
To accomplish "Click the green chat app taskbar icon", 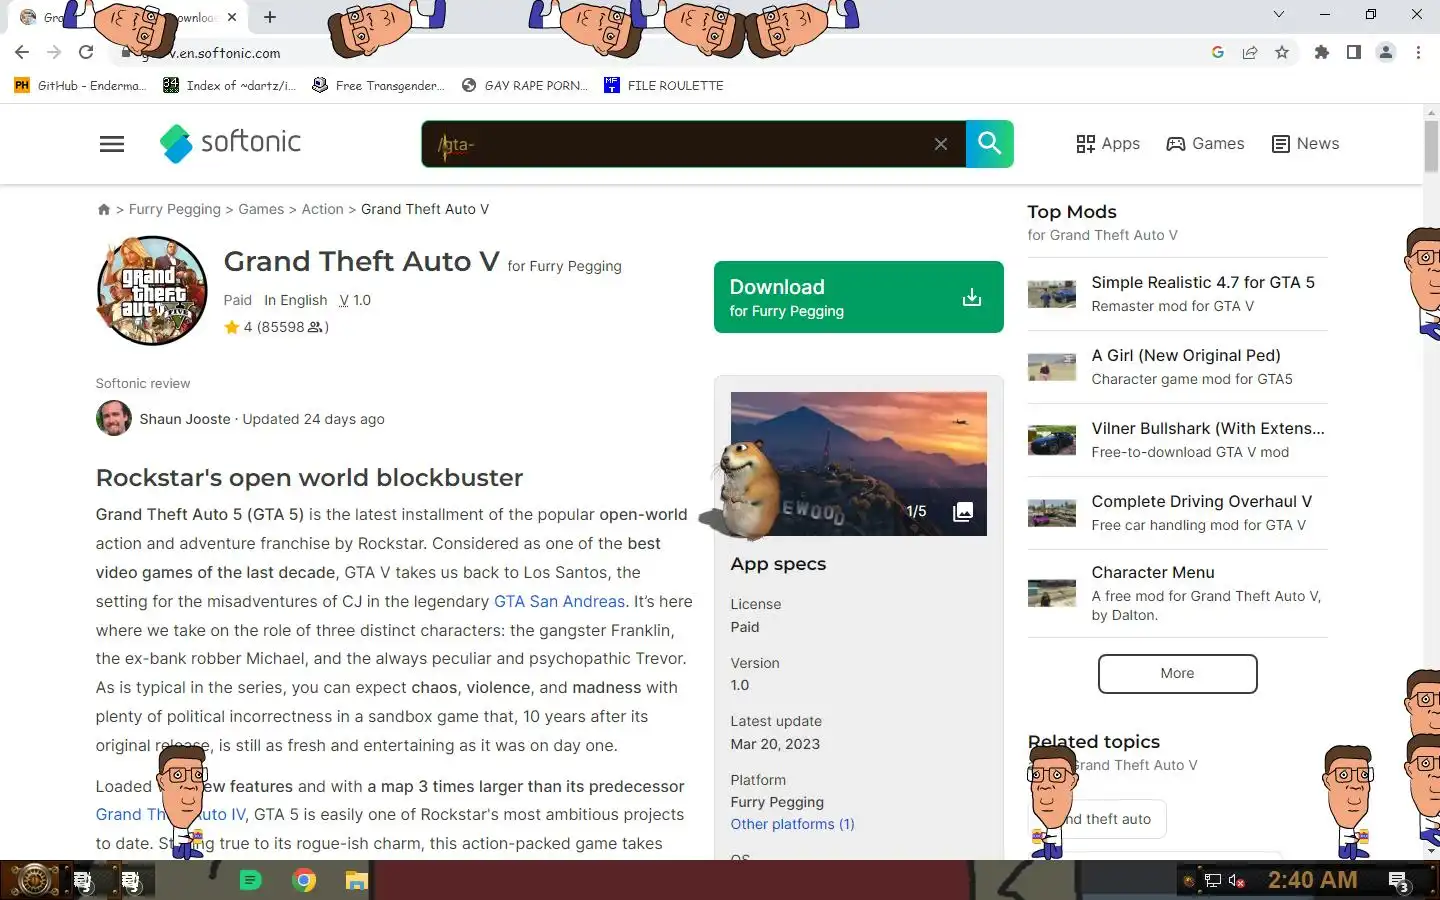I will pyautogui.click(x=250, y=880).
